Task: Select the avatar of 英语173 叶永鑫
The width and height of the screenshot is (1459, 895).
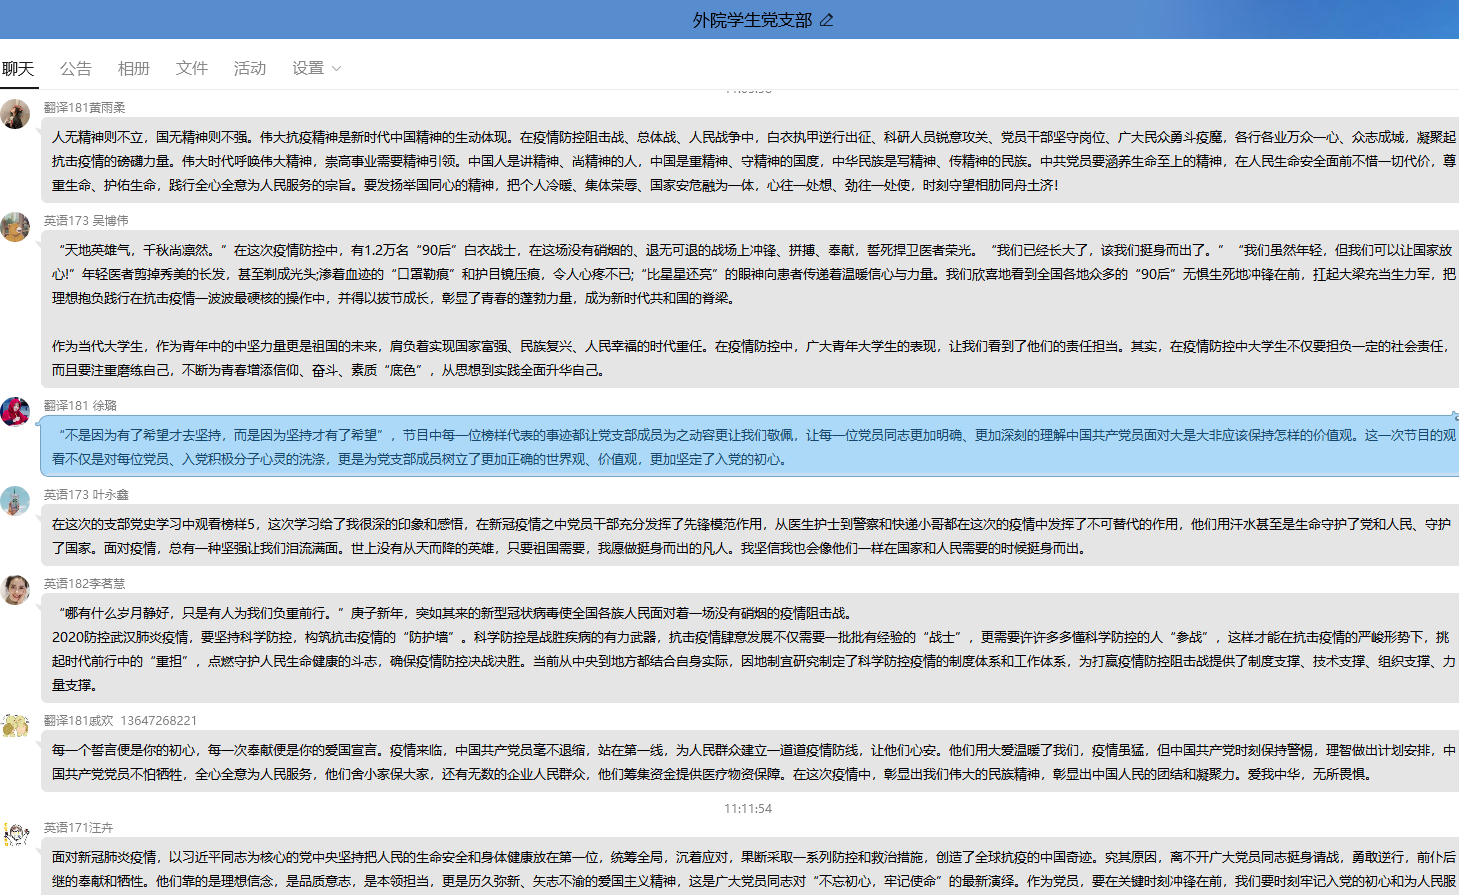Action: (x=15, y=501)
